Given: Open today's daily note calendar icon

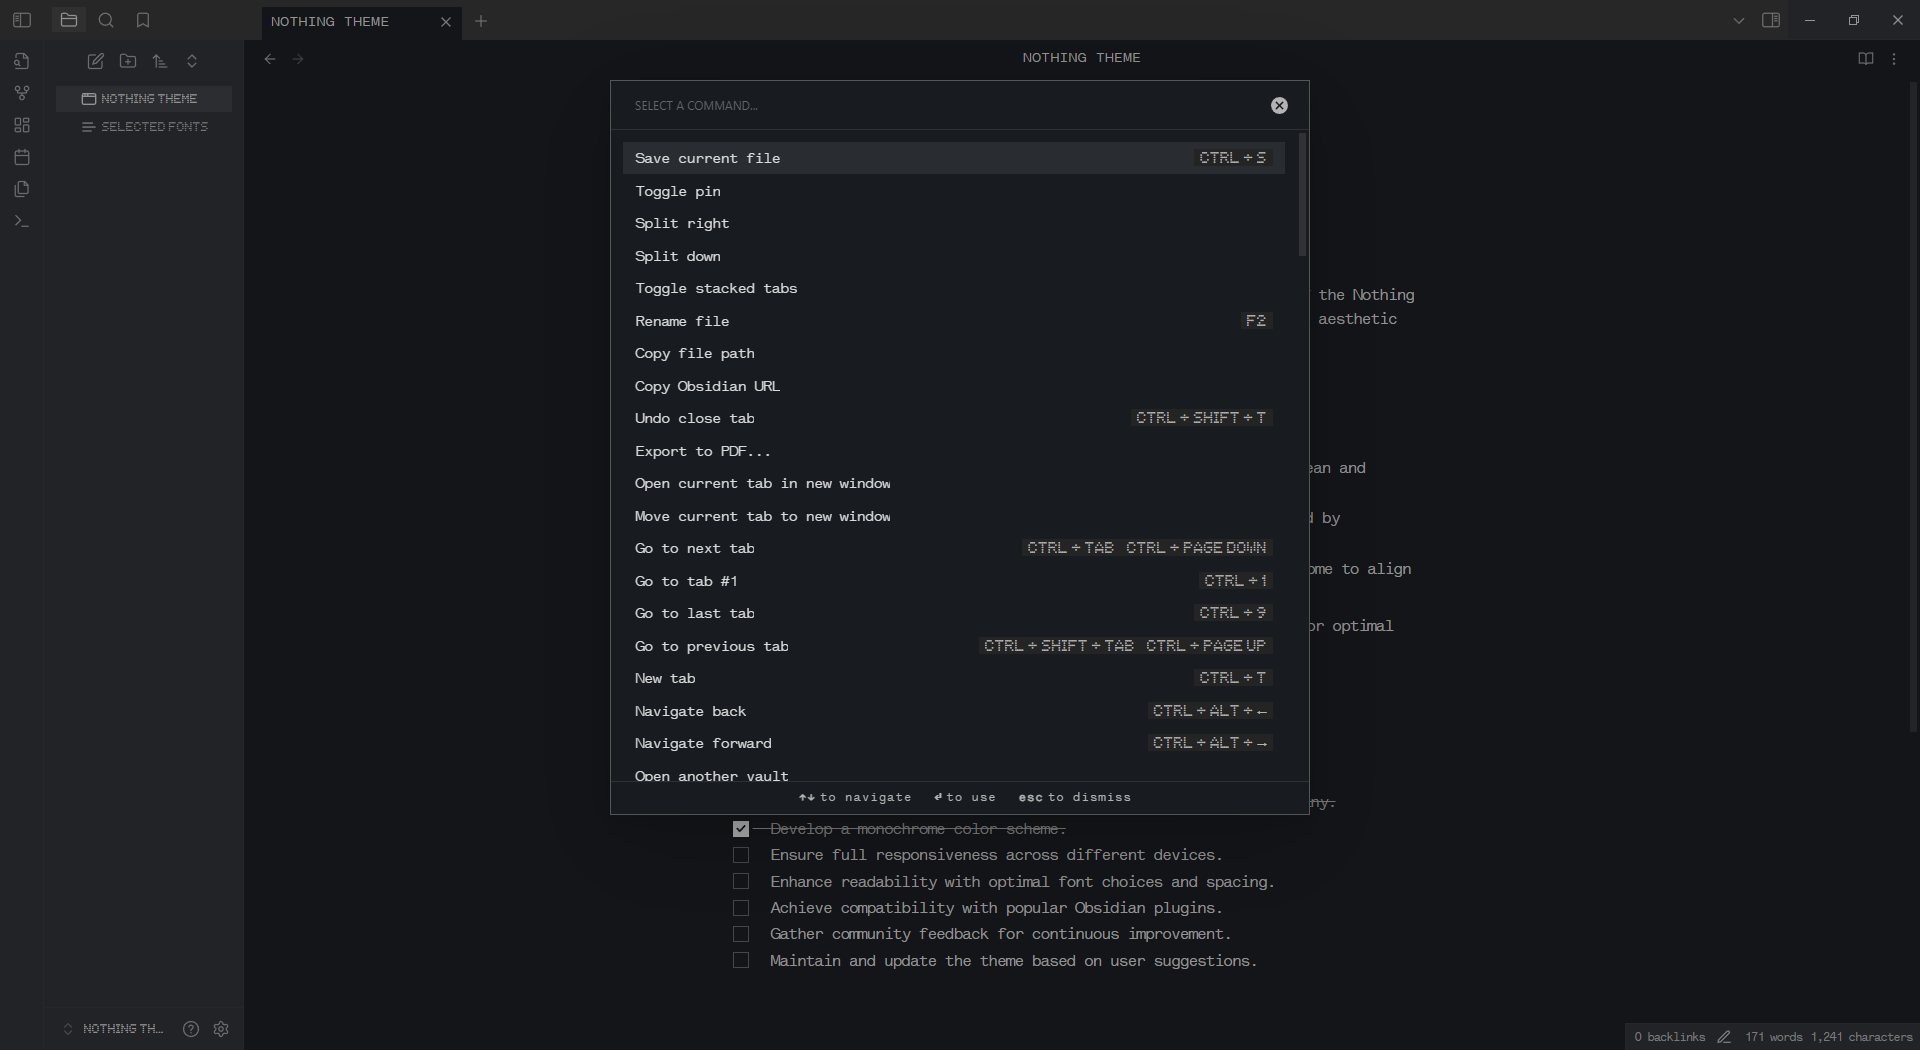Looking at the screenshot, I should click(x=22, y=157).
